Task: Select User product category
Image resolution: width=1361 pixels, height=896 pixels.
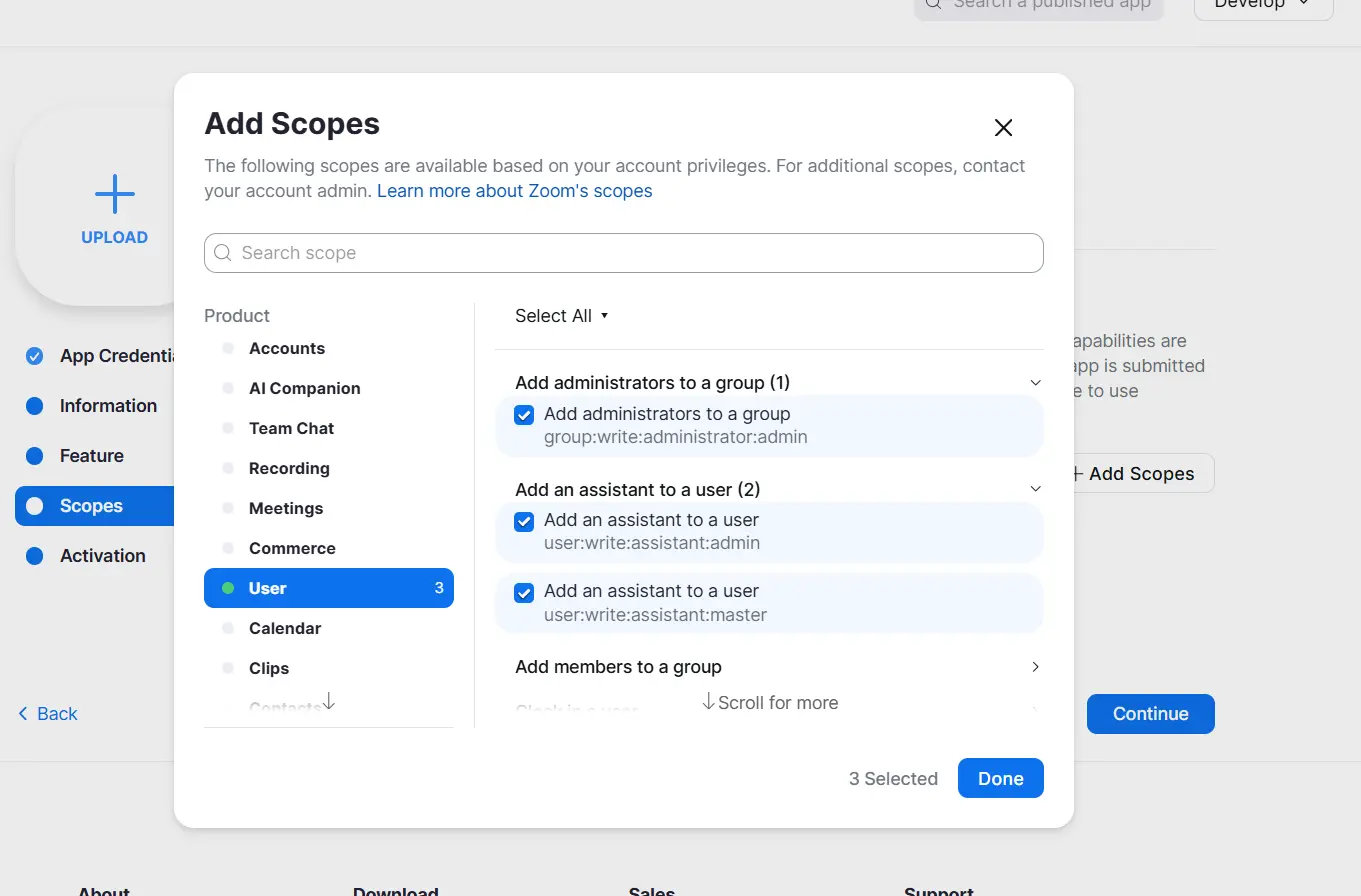Action: click(329, 588)
